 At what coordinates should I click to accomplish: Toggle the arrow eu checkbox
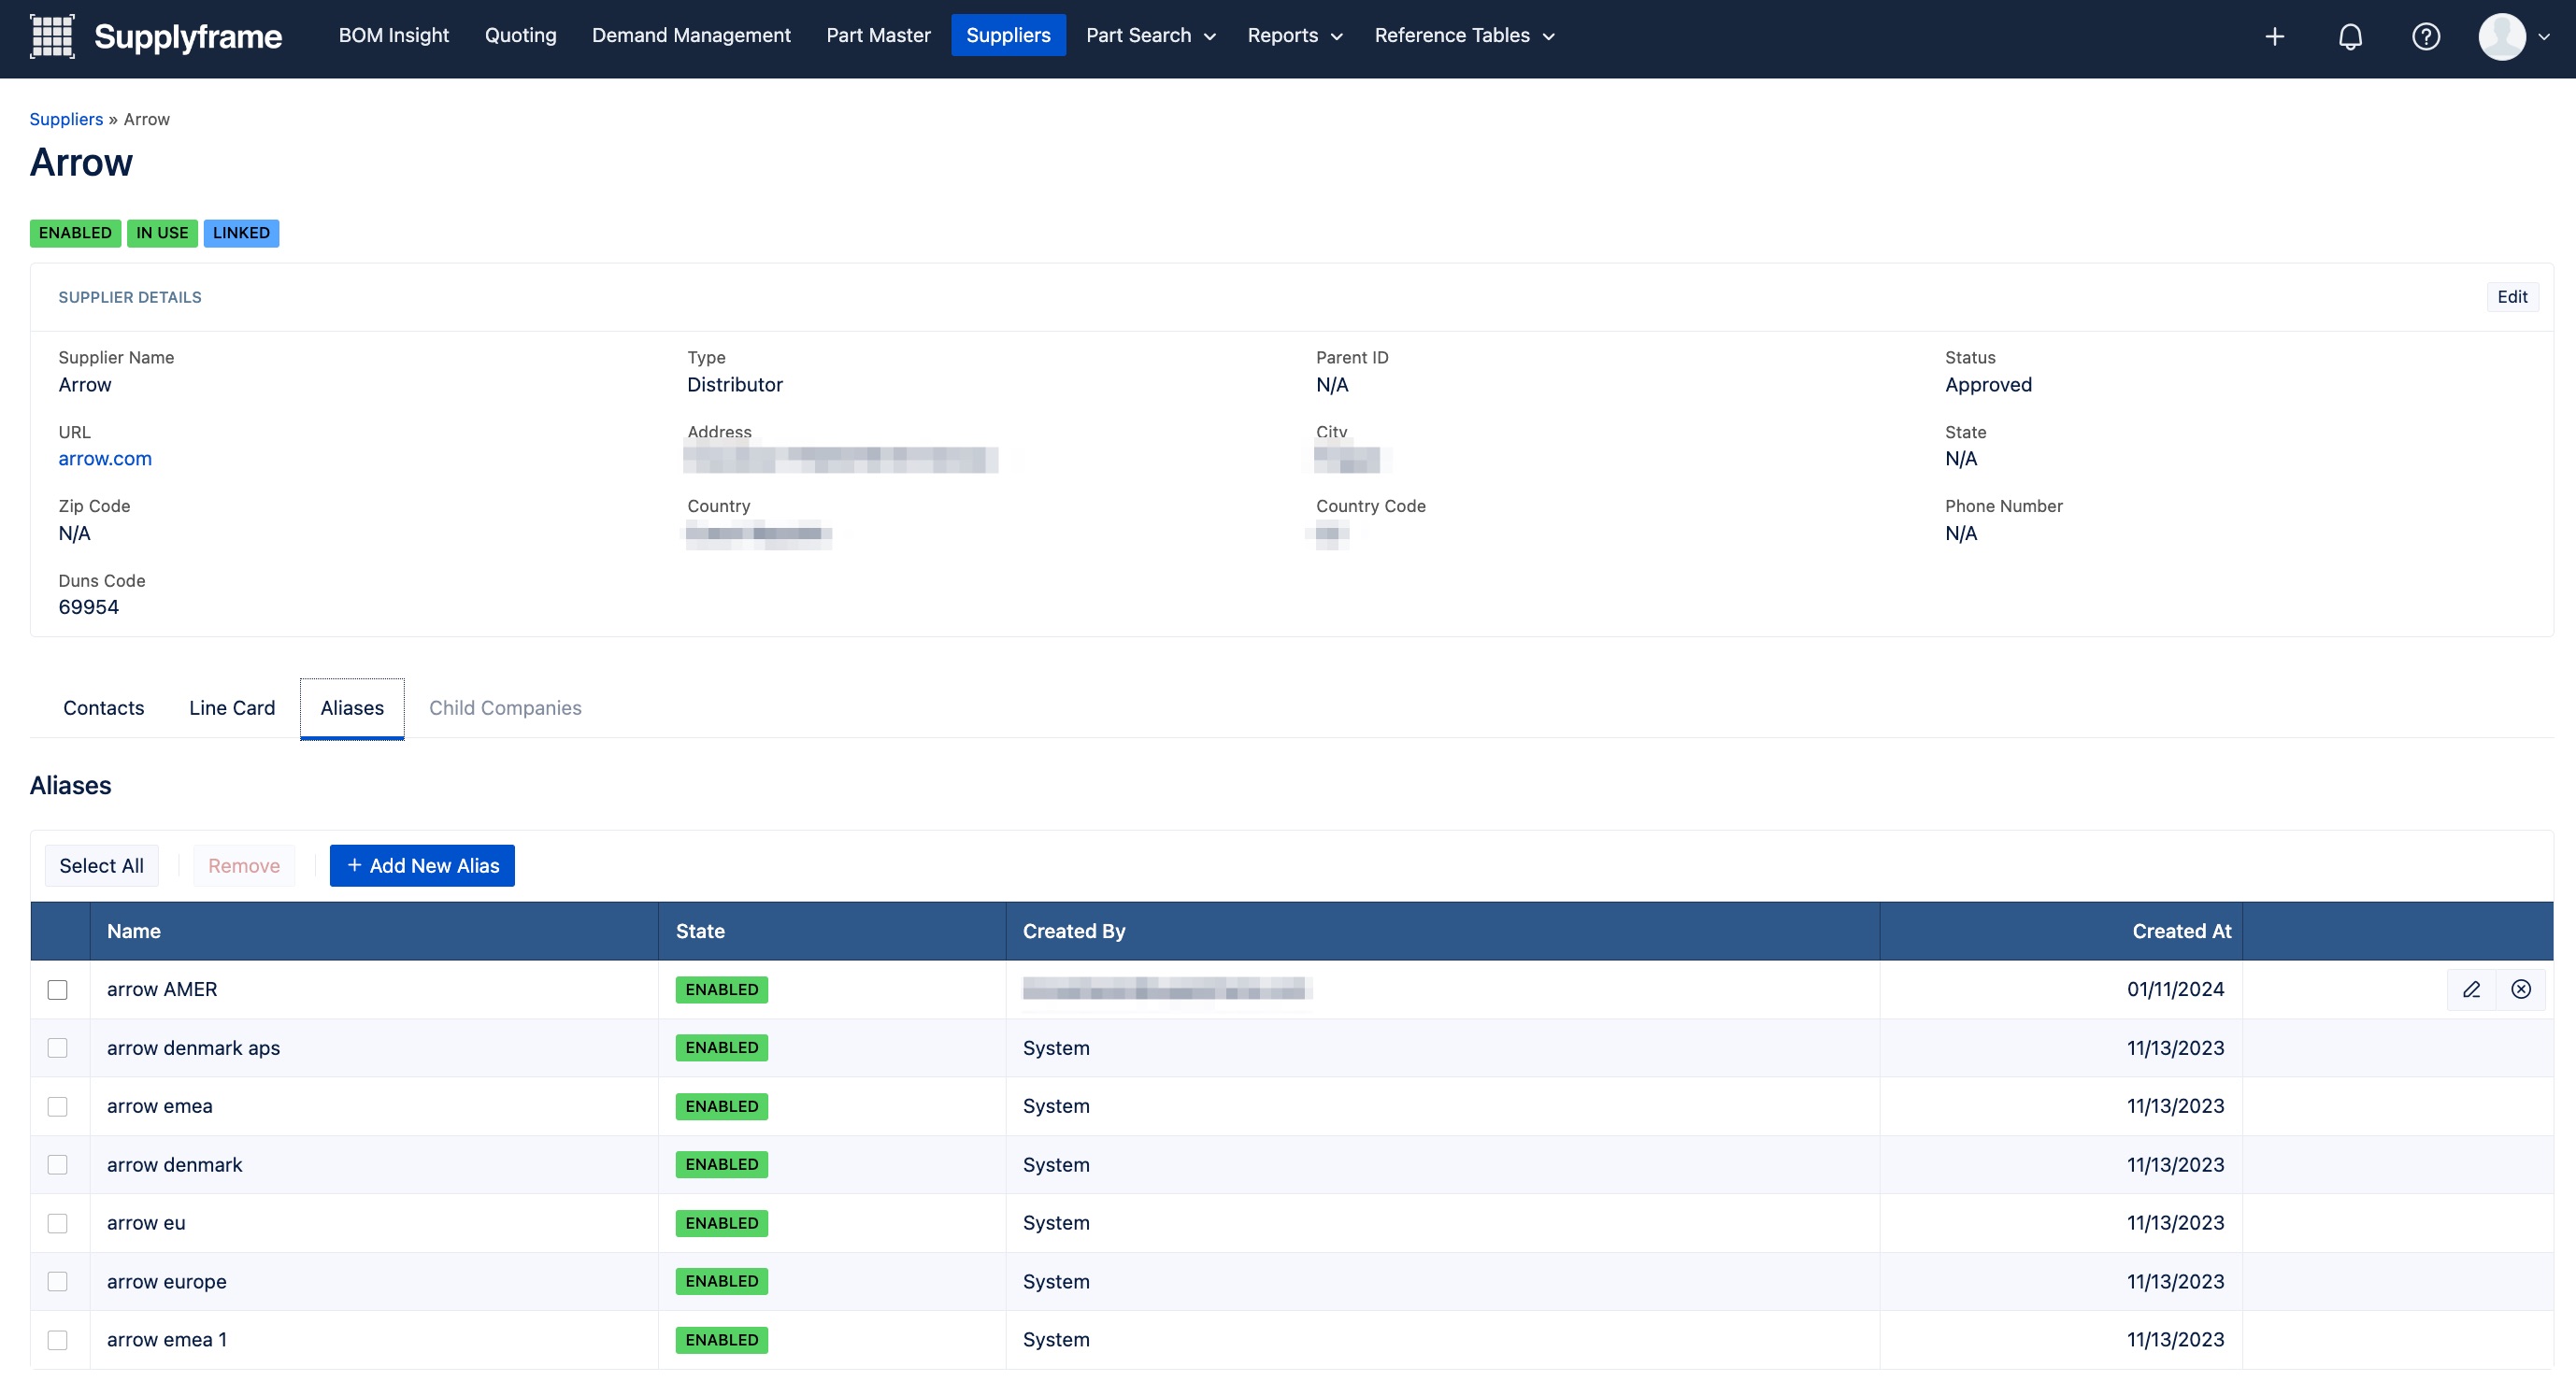pos(58,1224)
